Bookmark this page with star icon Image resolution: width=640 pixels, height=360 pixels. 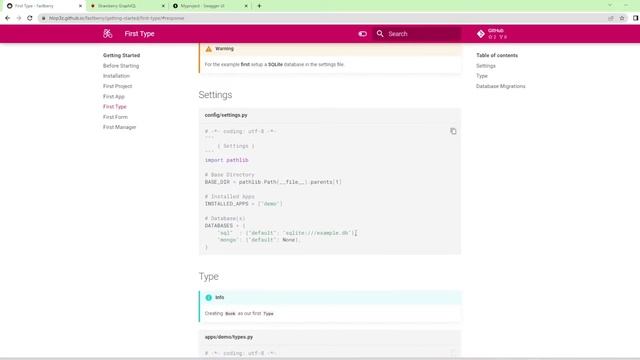622,18
